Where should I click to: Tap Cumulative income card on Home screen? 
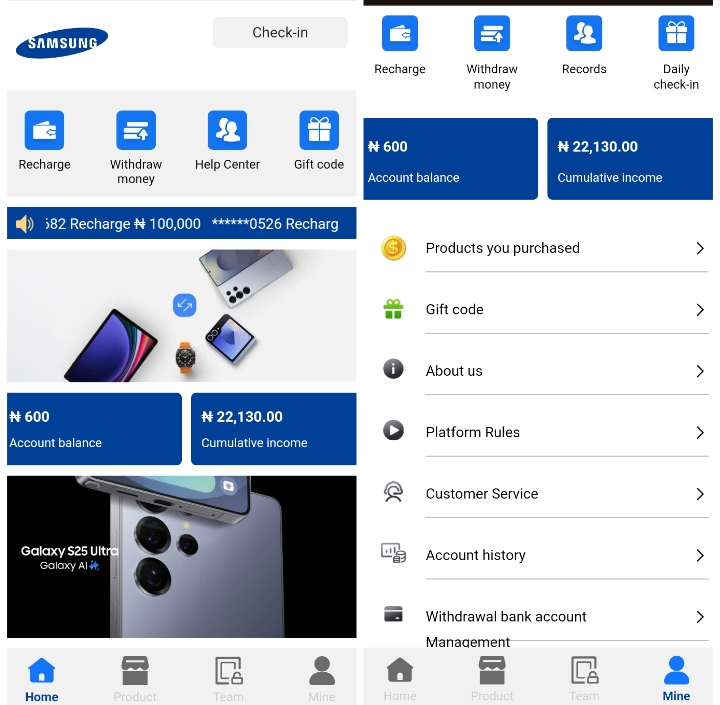(274, 429)
